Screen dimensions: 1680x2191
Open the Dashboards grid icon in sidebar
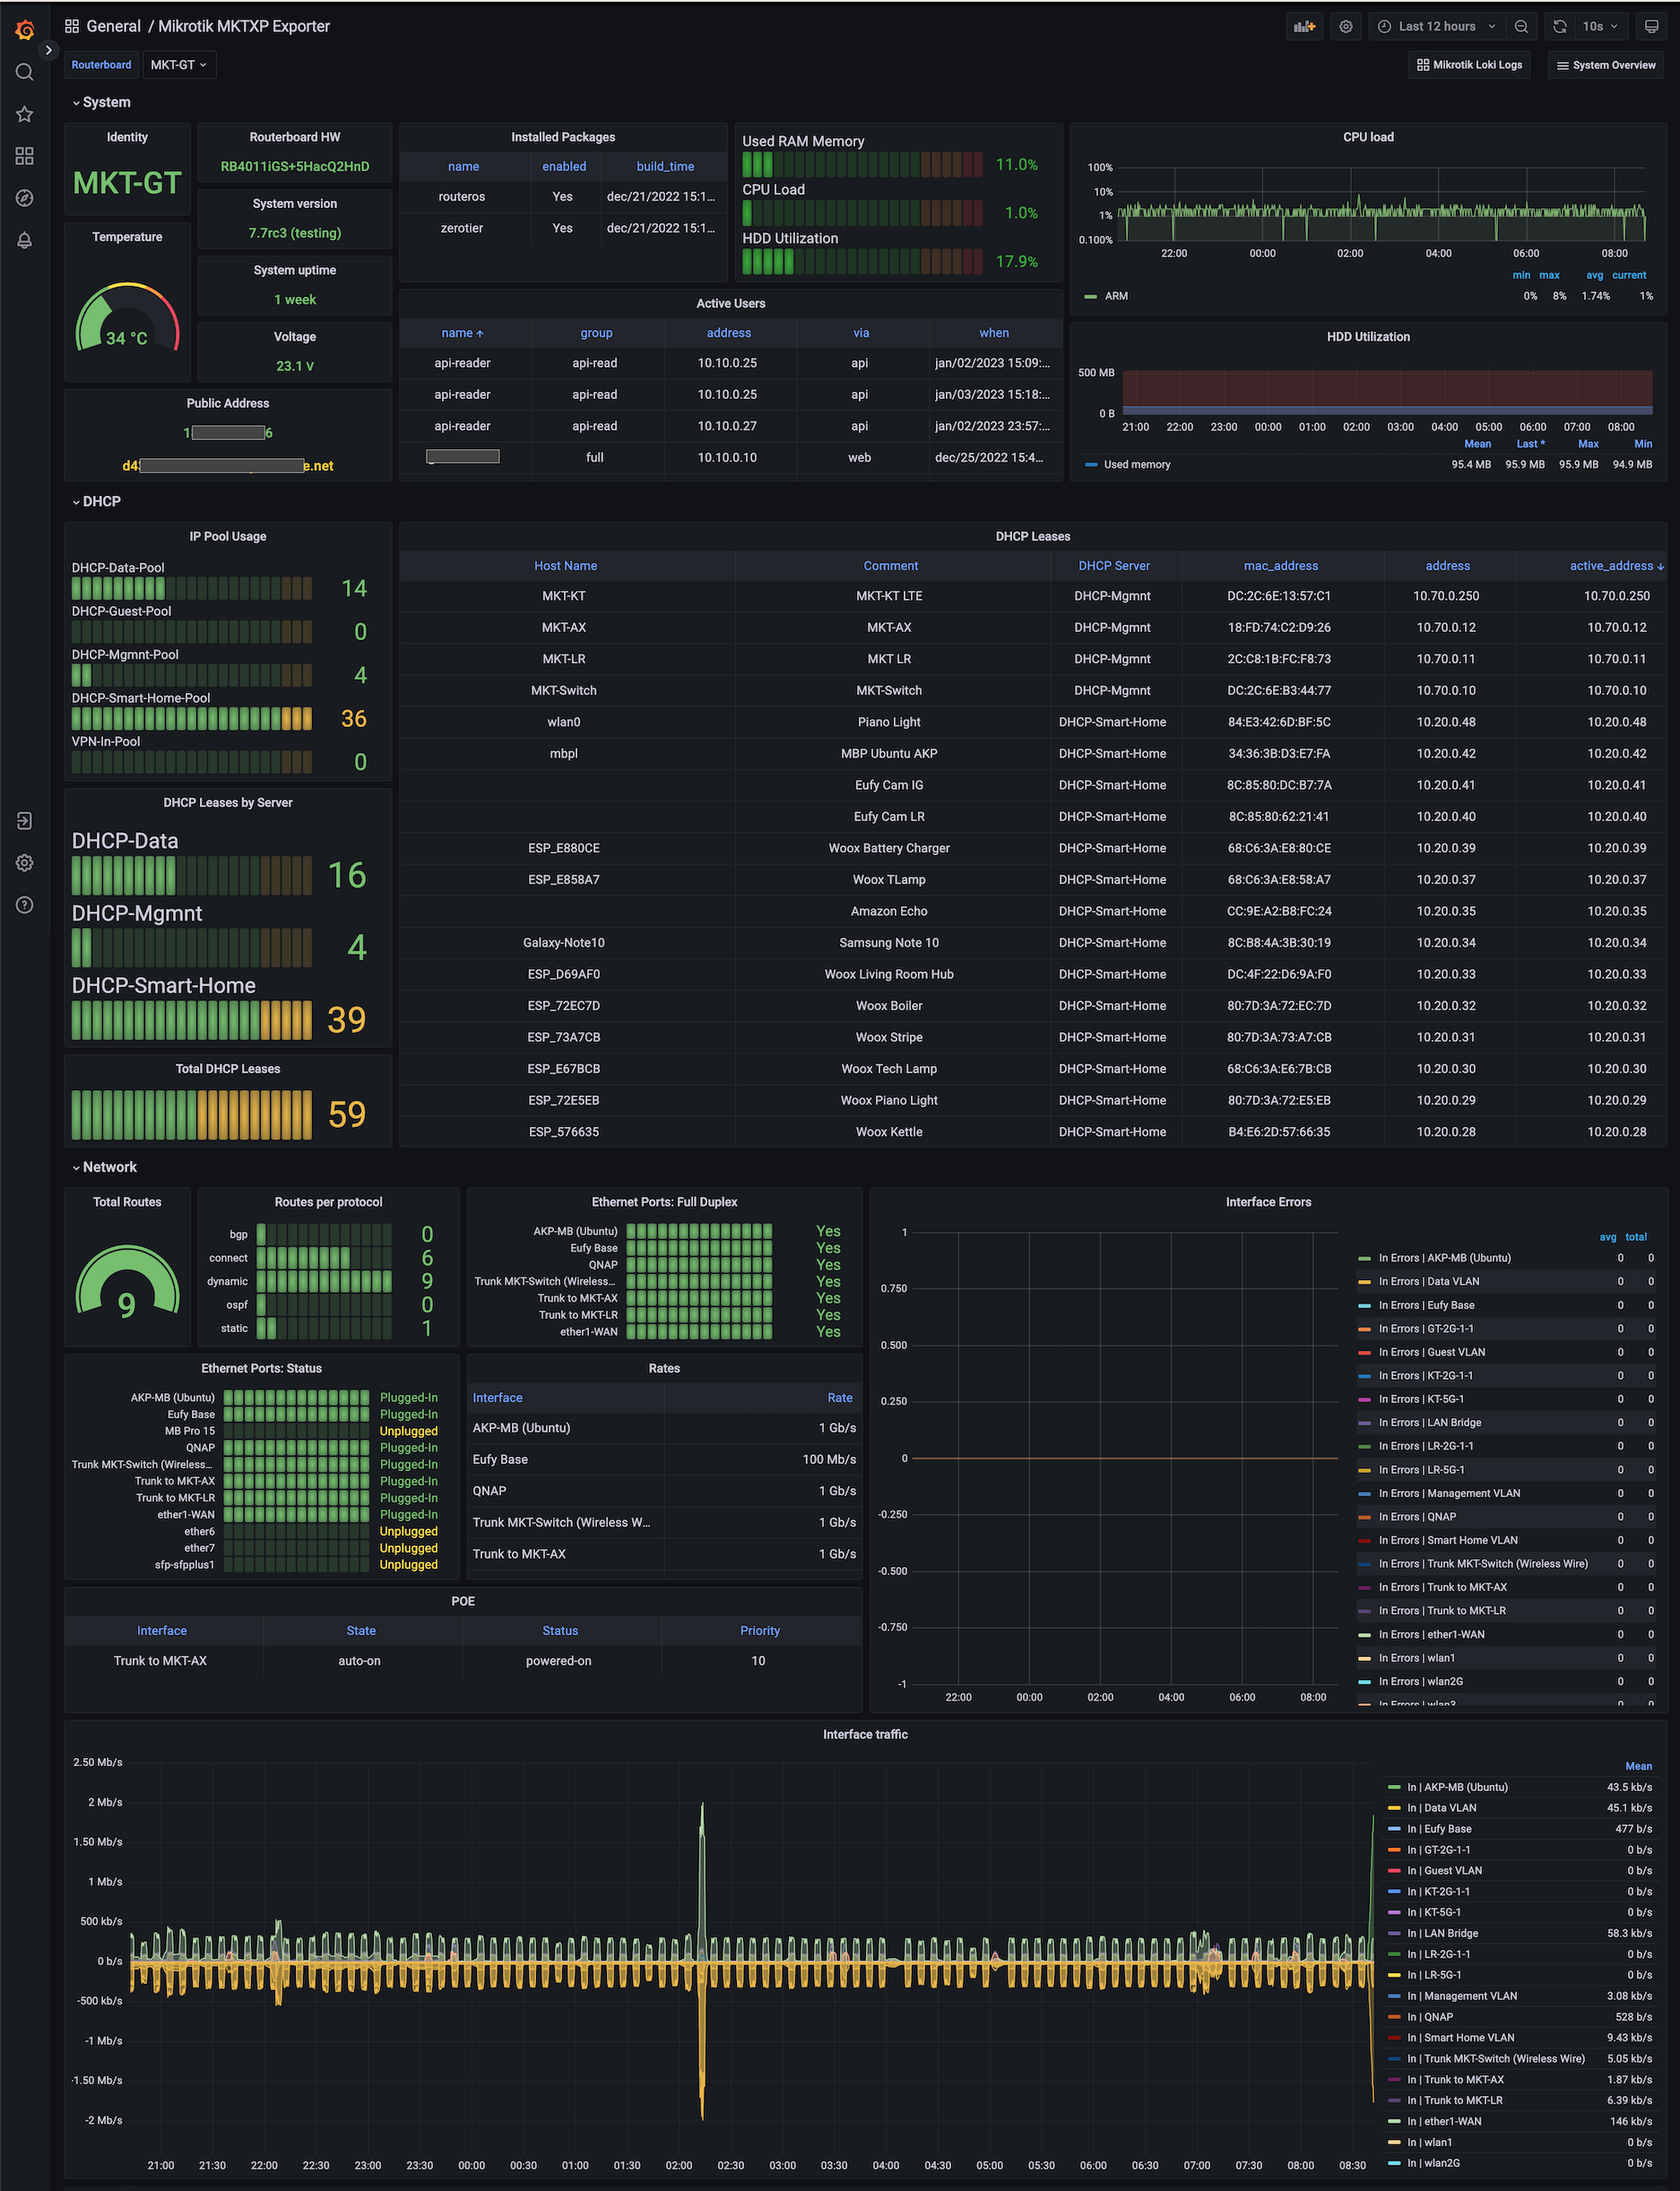[x=25, y=156]
